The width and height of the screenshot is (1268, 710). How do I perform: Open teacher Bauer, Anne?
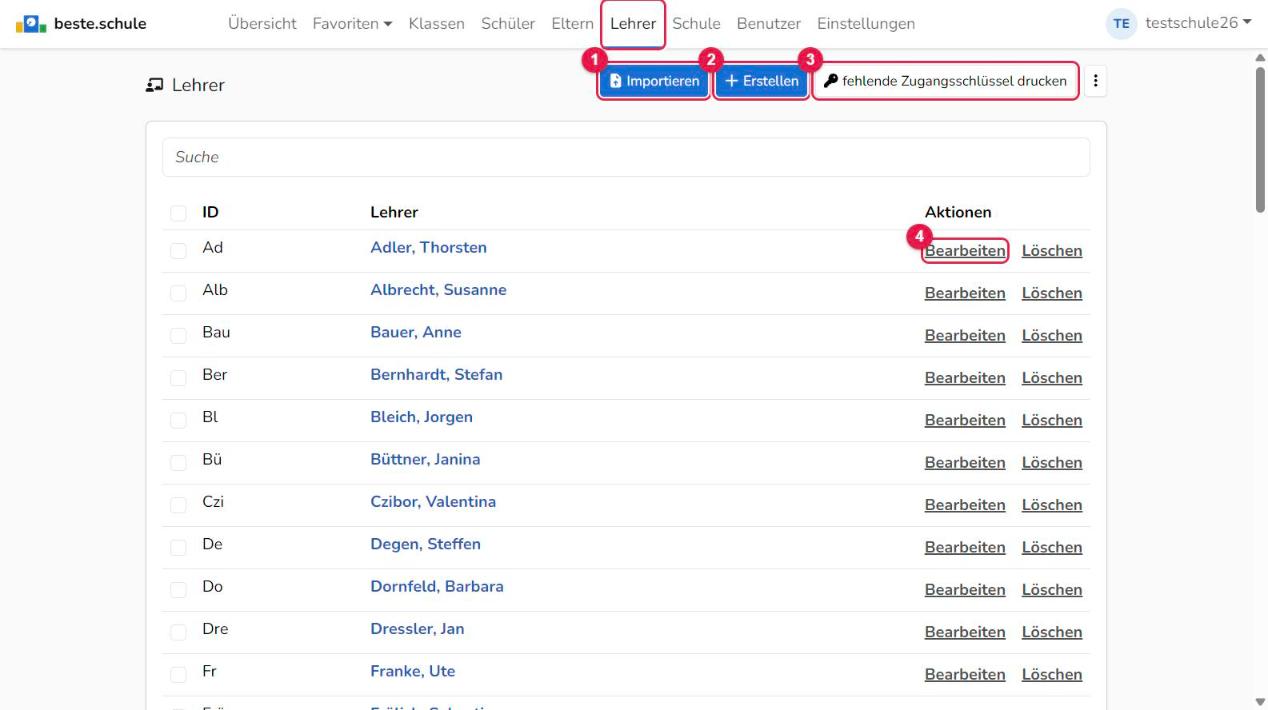[416, 332]
